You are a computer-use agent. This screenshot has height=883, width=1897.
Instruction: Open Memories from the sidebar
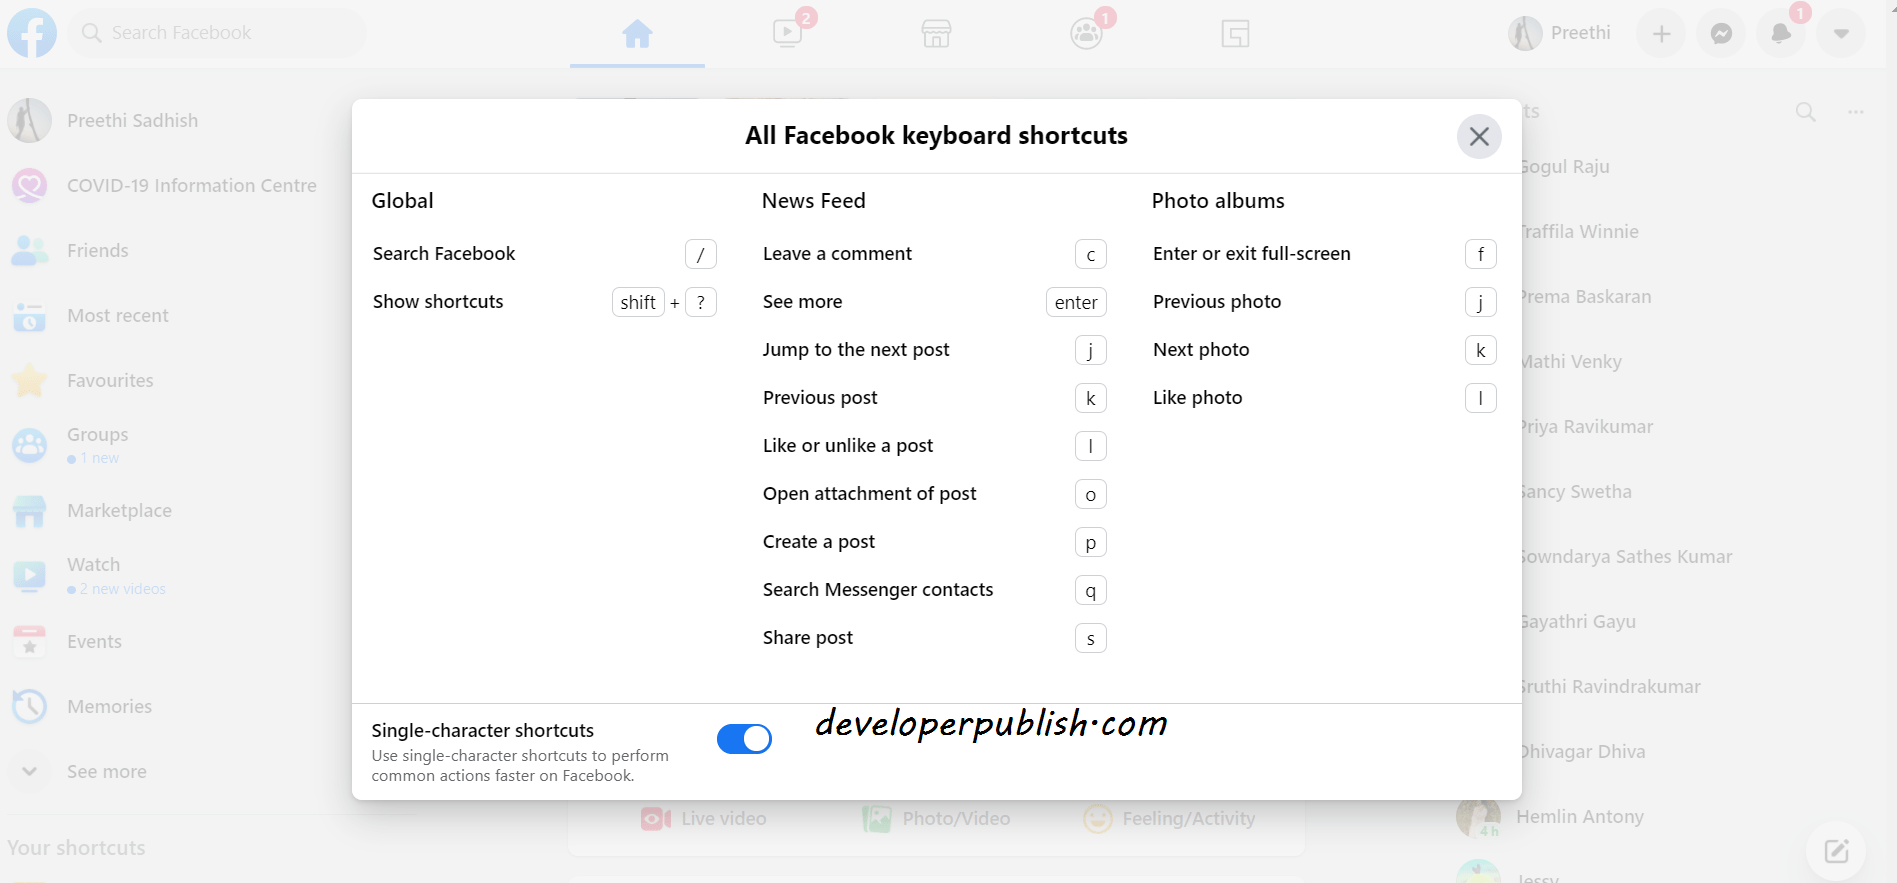tap(109, 706)
